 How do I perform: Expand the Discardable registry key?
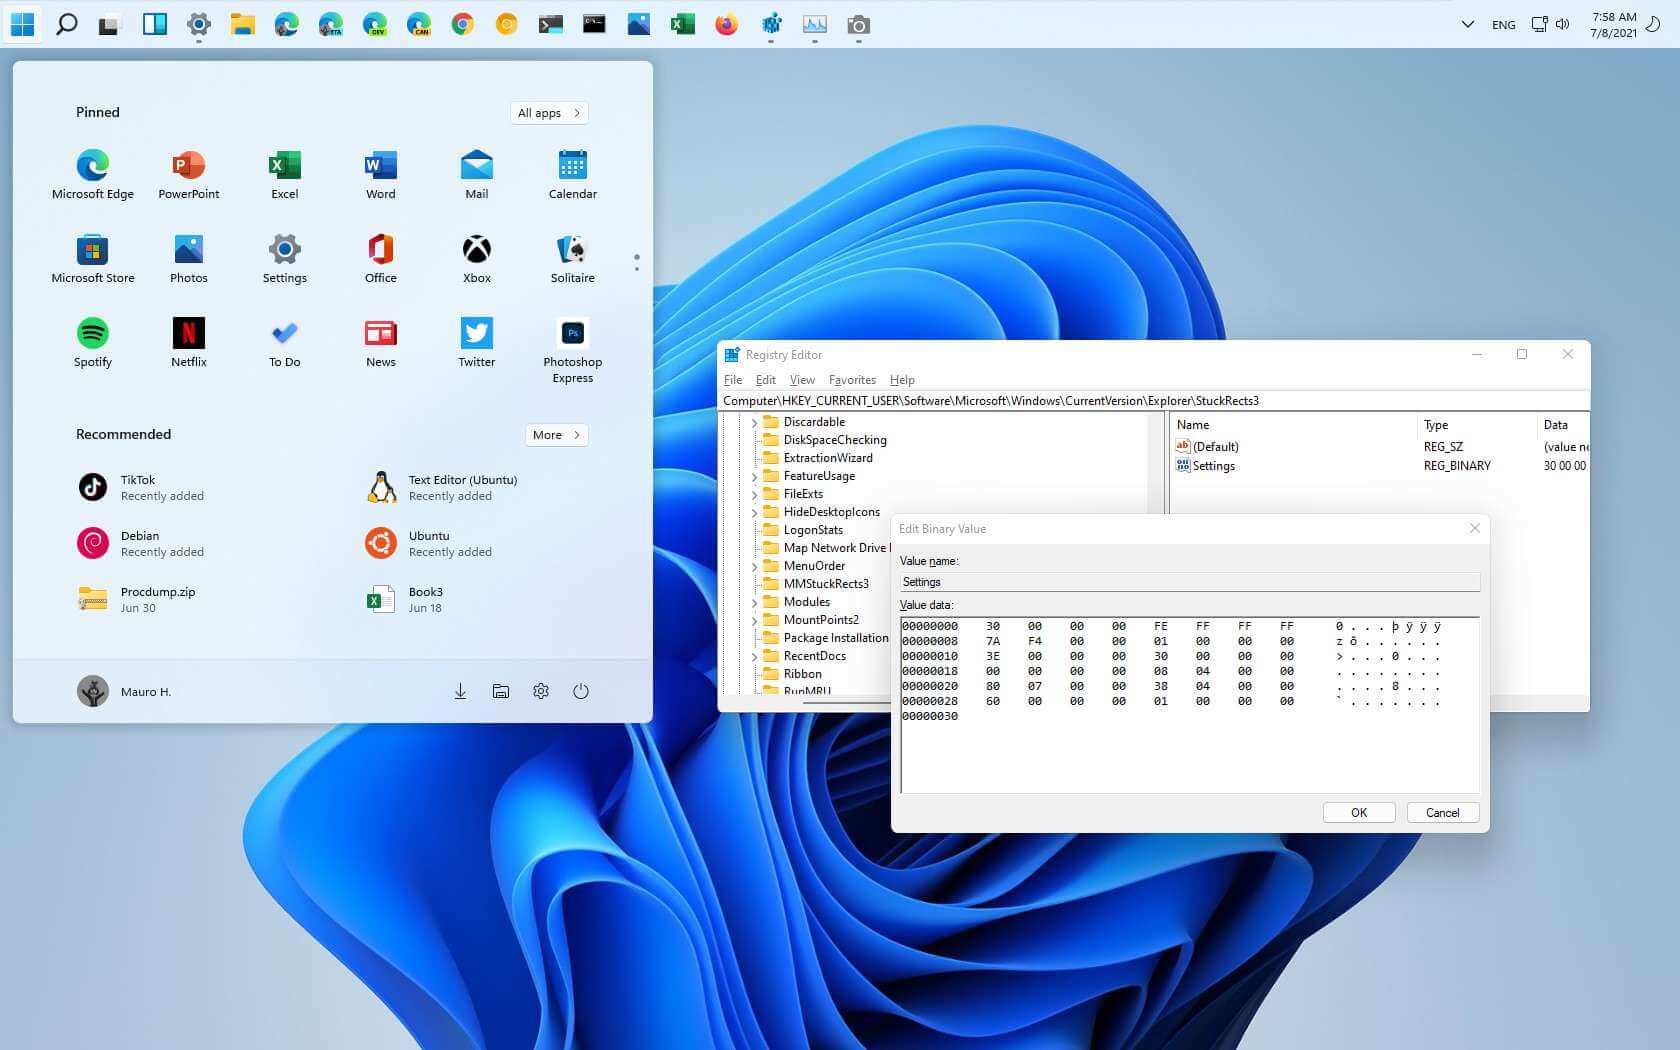[x=754, y=423]
